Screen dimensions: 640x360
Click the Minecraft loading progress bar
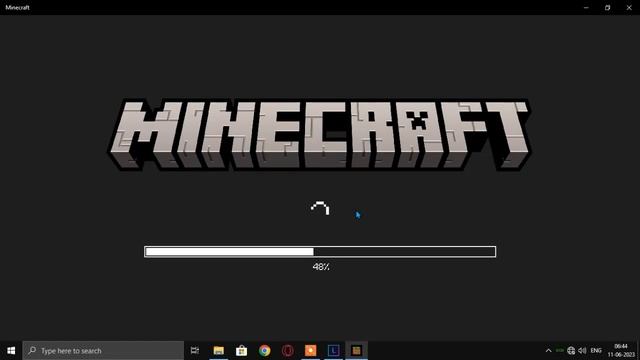[320, 251]
